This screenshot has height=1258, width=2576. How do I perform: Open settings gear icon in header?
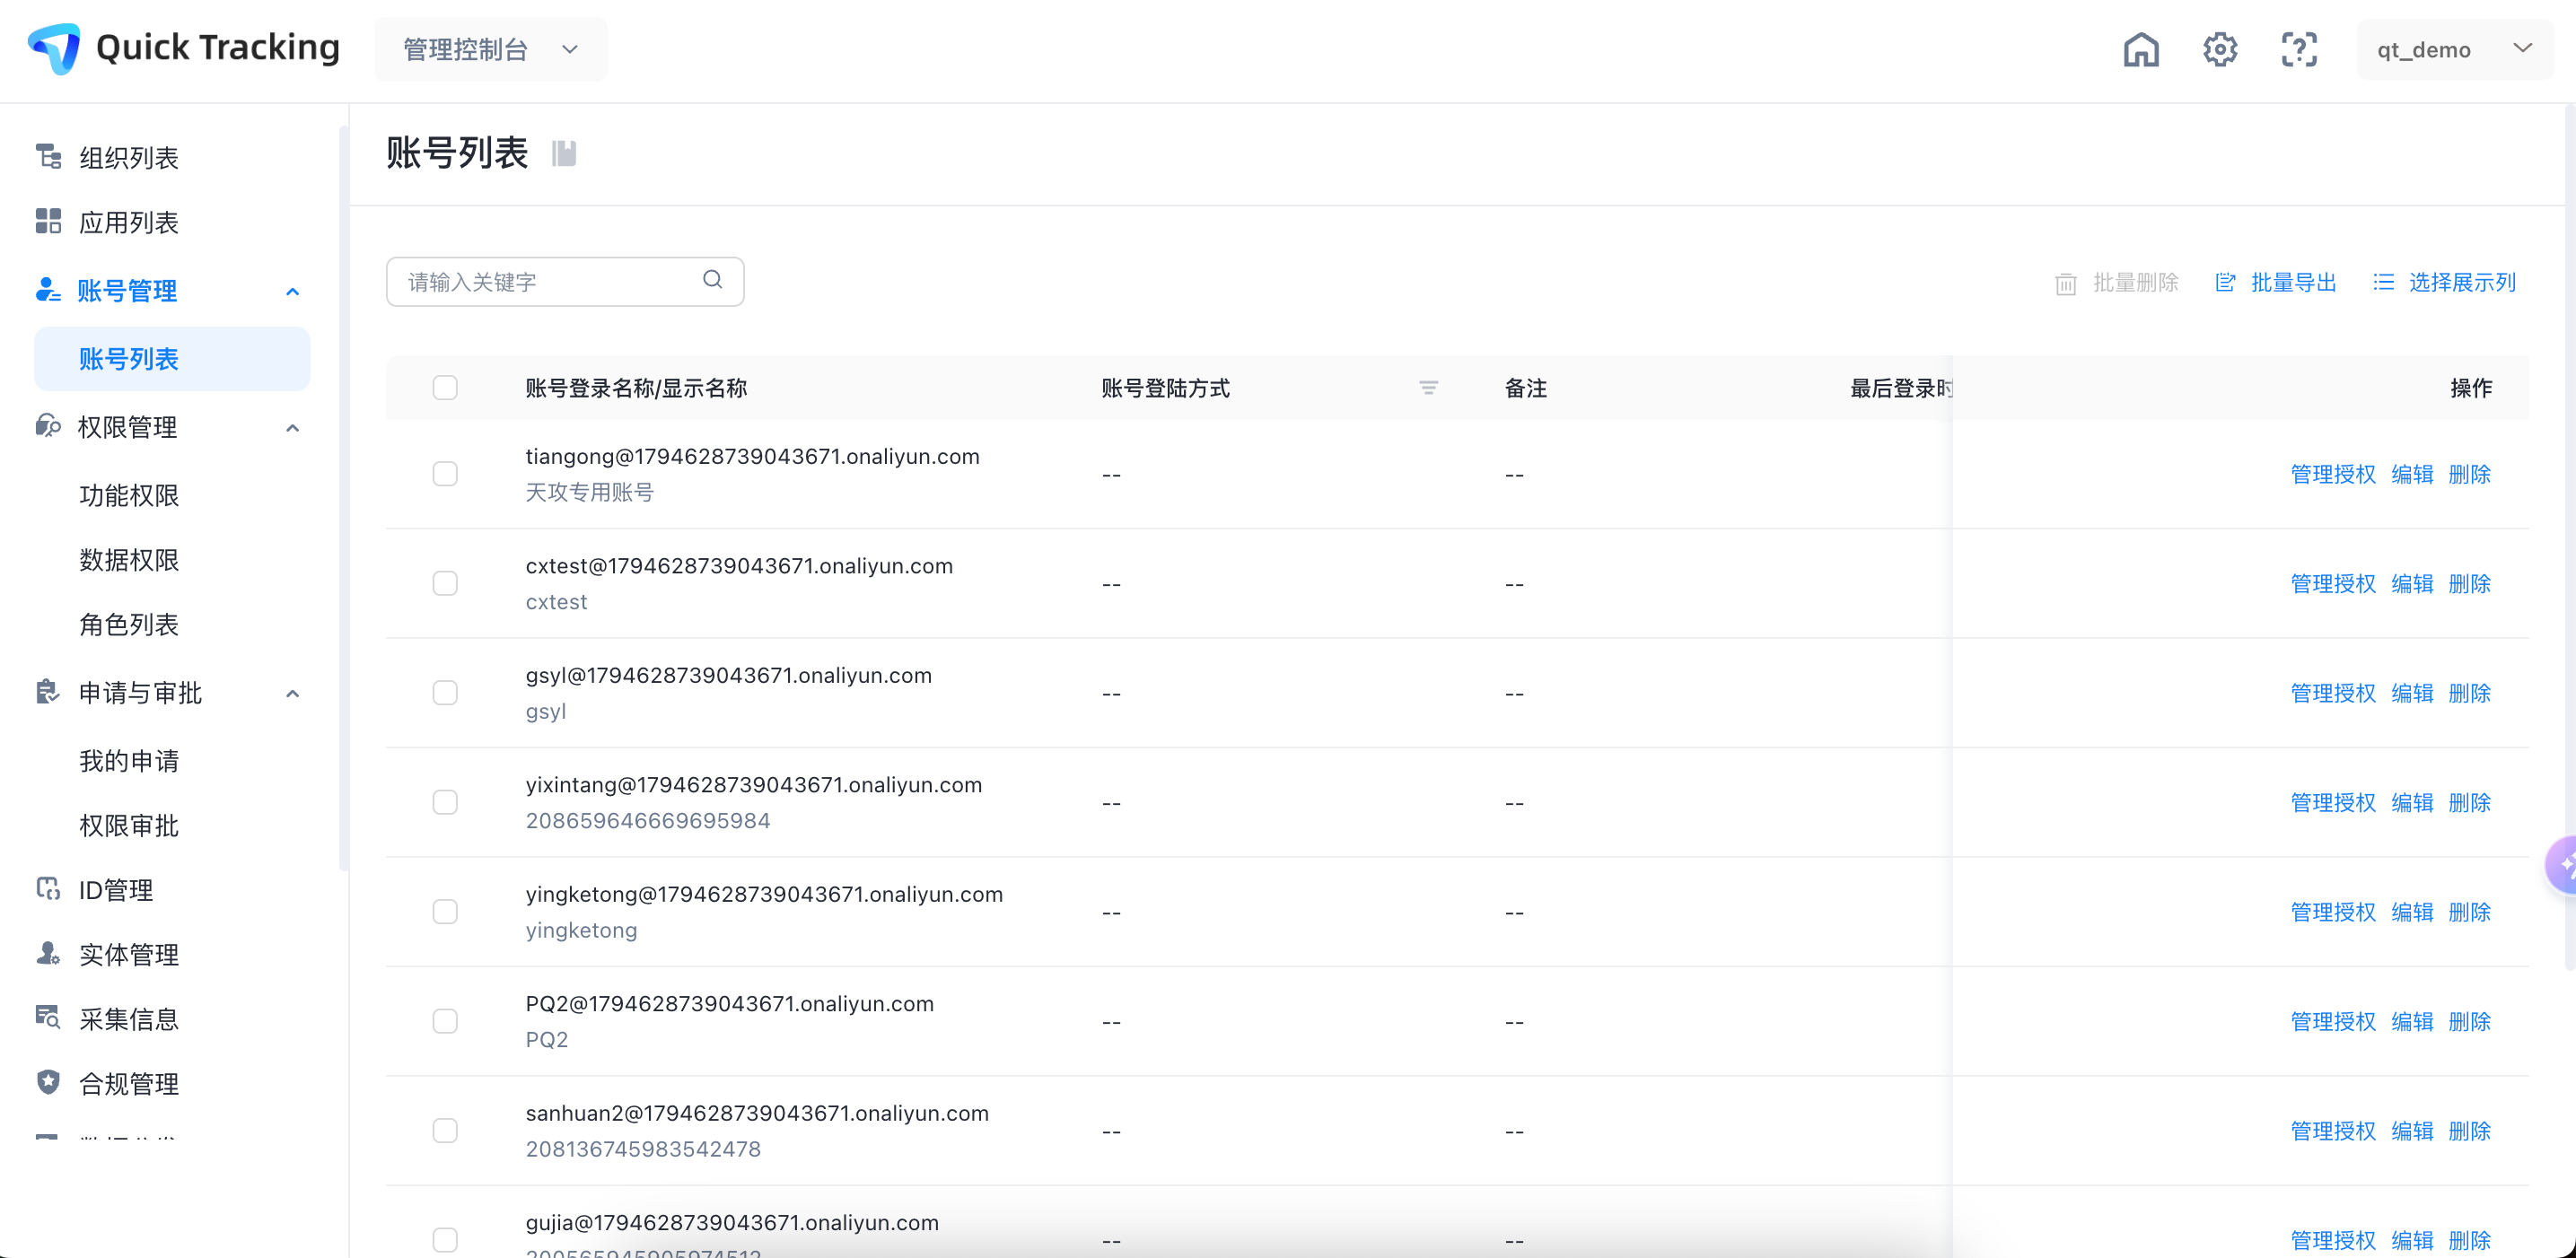[2219, 49]
